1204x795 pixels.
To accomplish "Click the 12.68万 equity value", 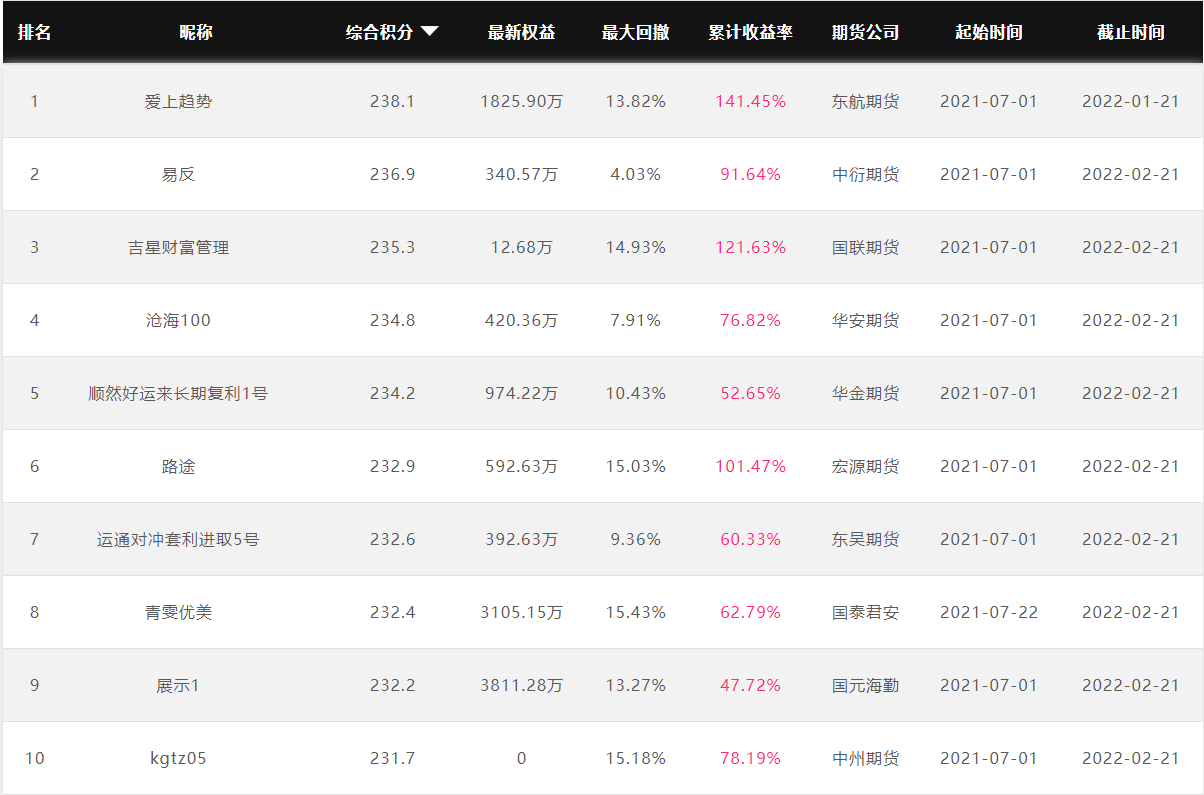I will pos(522,247).
